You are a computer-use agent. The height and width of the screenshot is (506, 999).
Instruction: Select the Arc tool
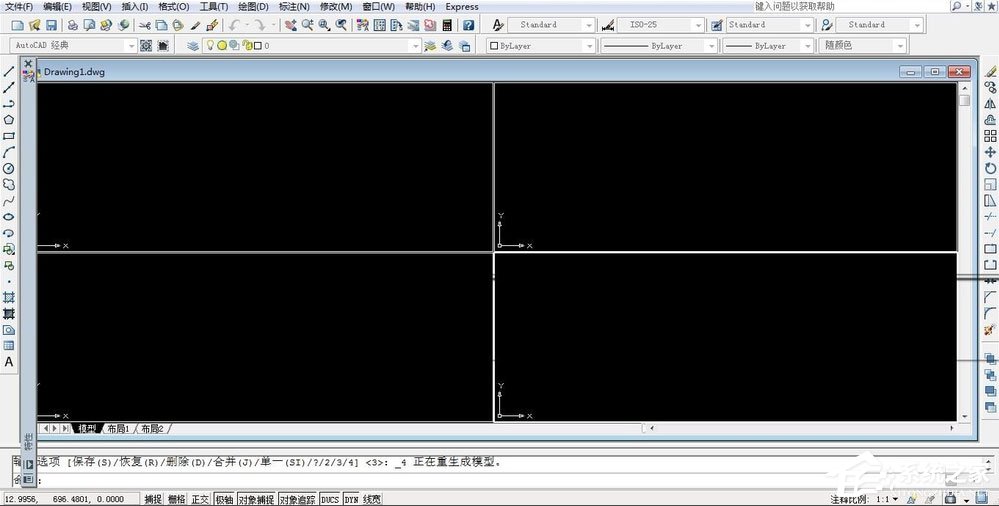(9, 152)
